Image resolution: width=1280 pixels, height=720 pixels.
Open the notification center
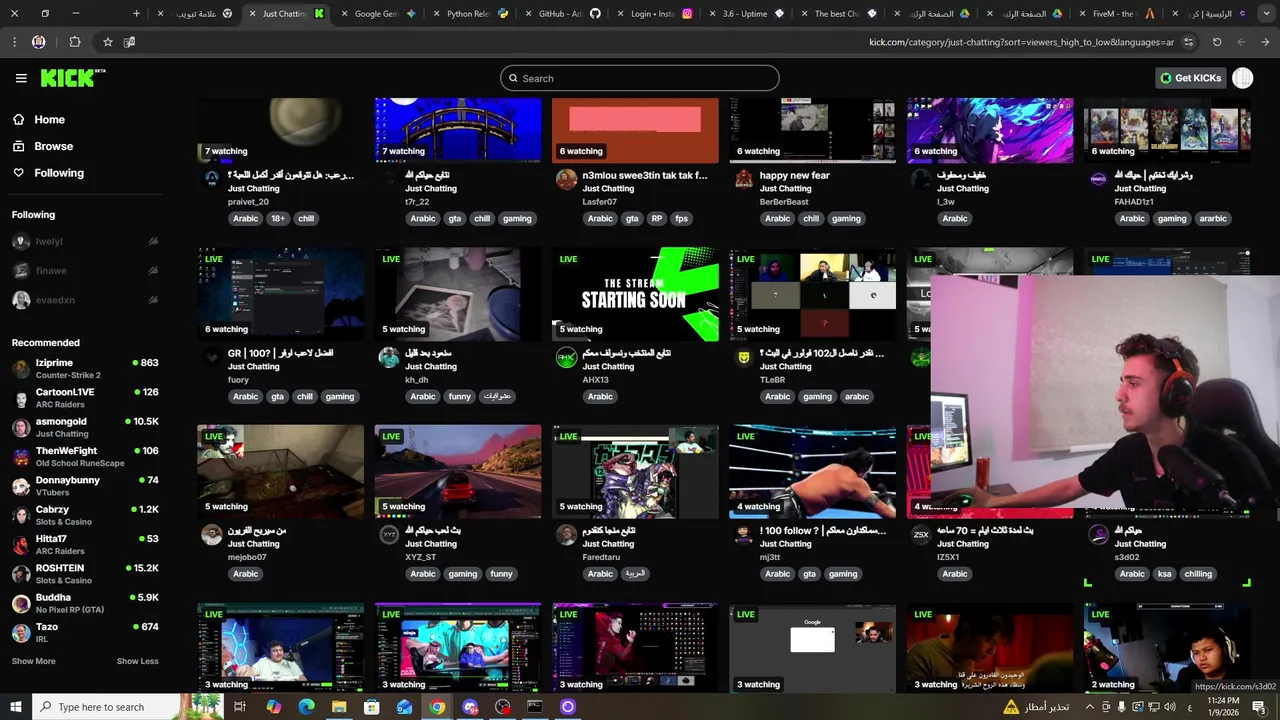coord(1259,707)
